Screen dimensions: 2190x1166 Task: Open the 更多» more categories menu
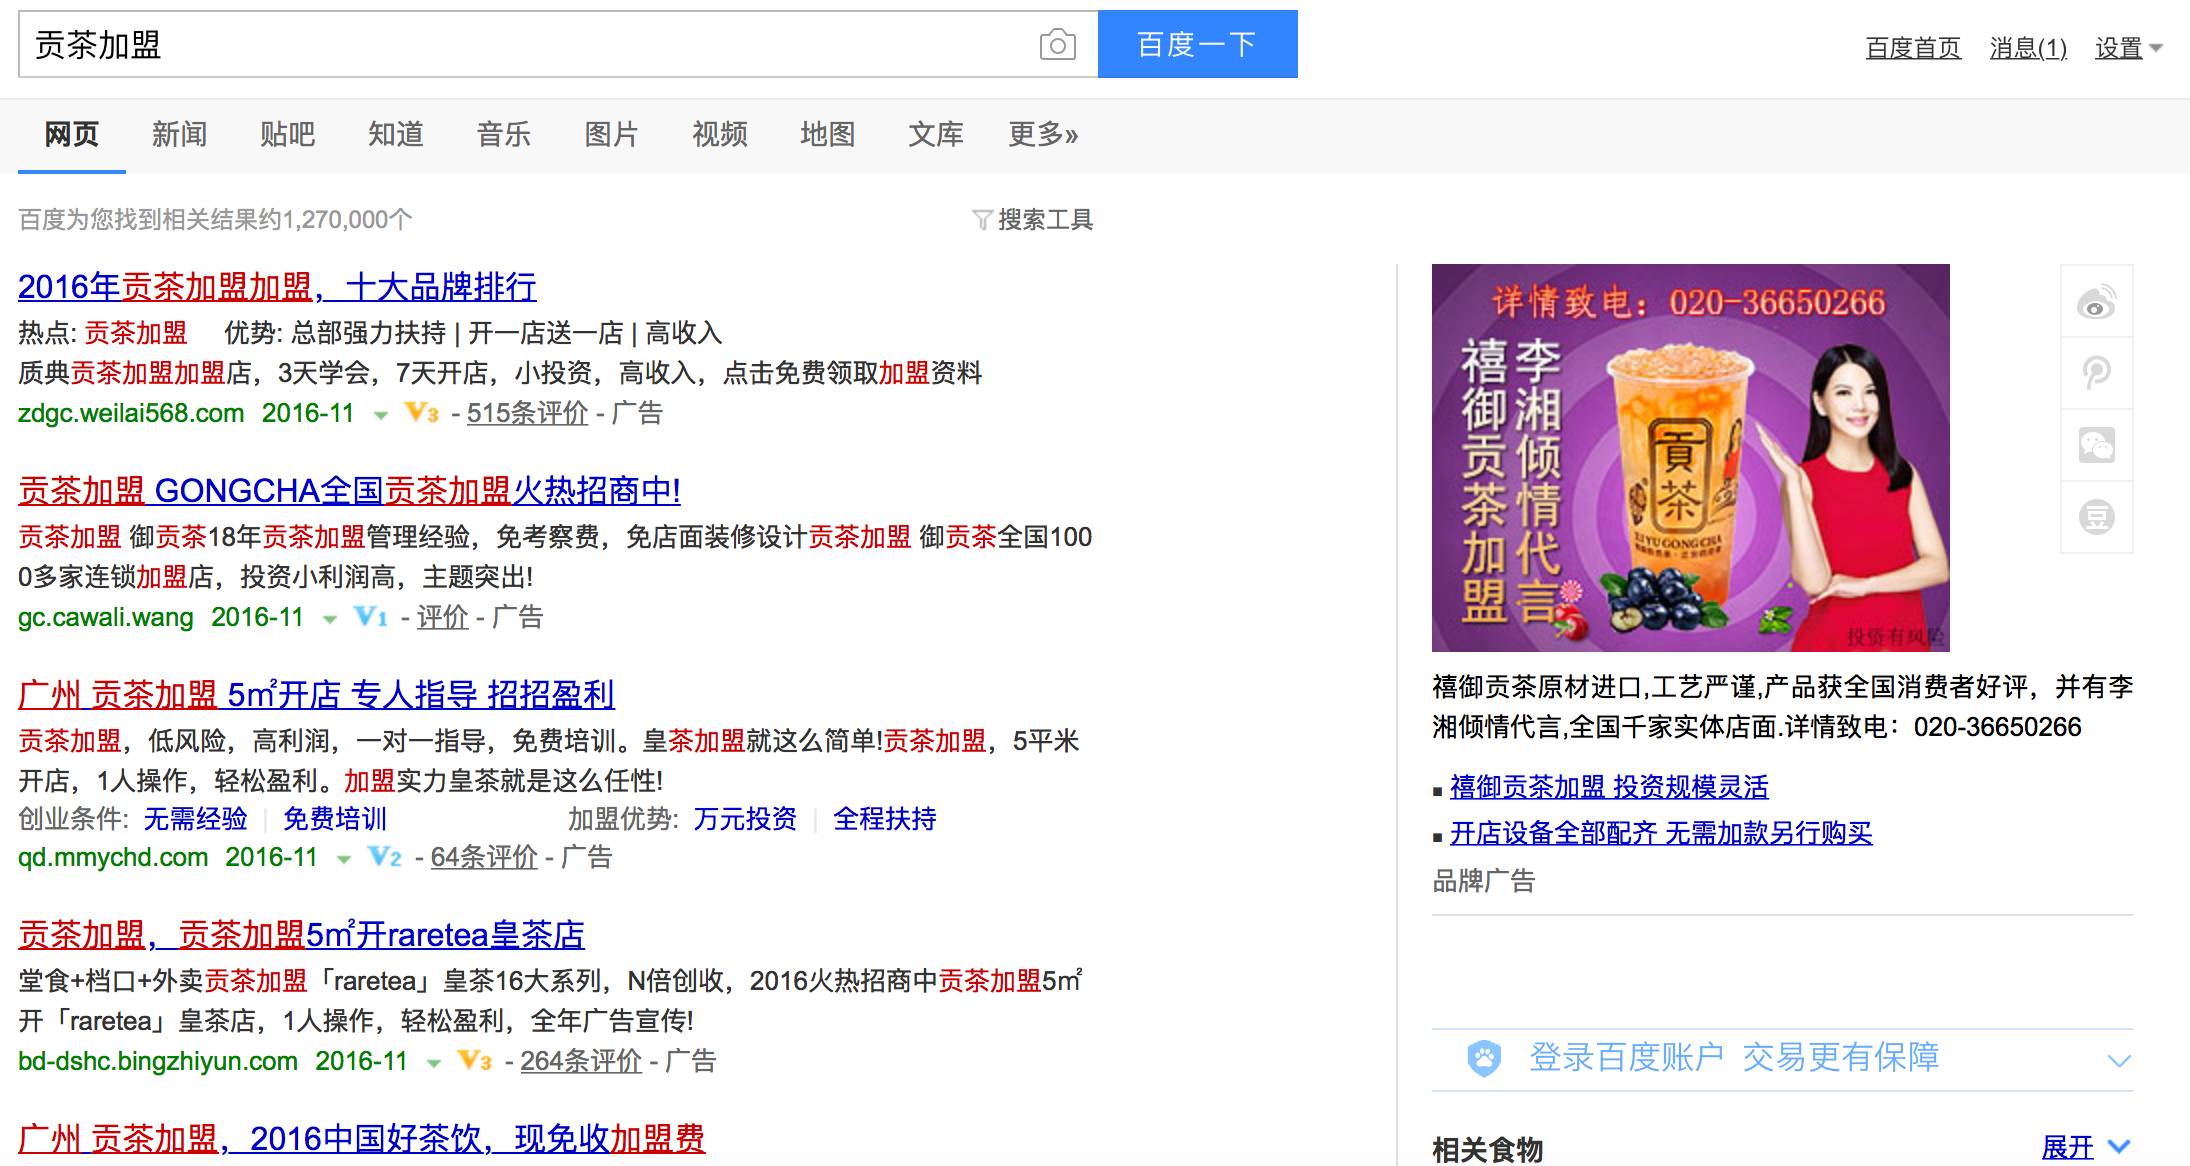1043,134
